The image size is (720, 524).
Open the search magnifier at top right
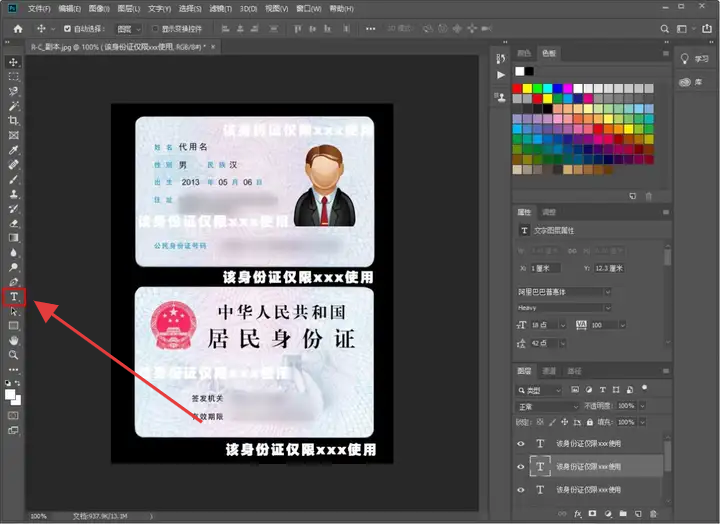tap(664, 29)
